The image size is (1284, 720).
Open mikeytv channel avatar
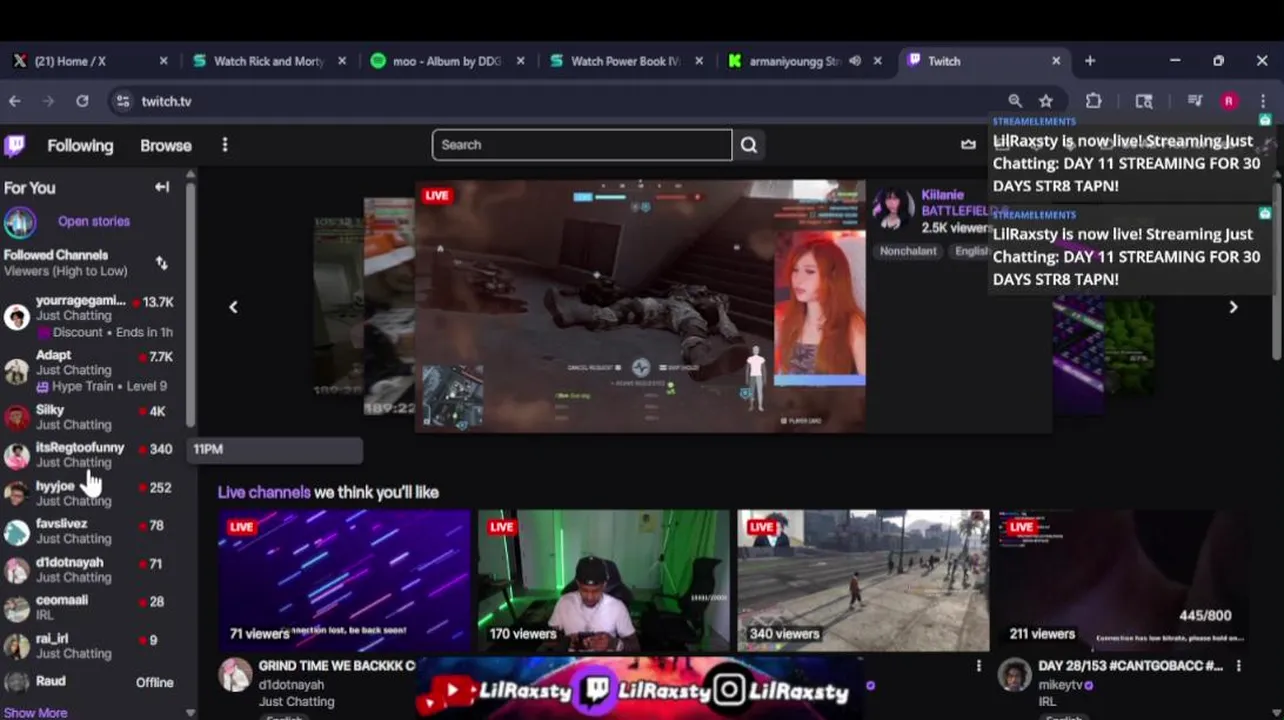(x=1014, y=675)
